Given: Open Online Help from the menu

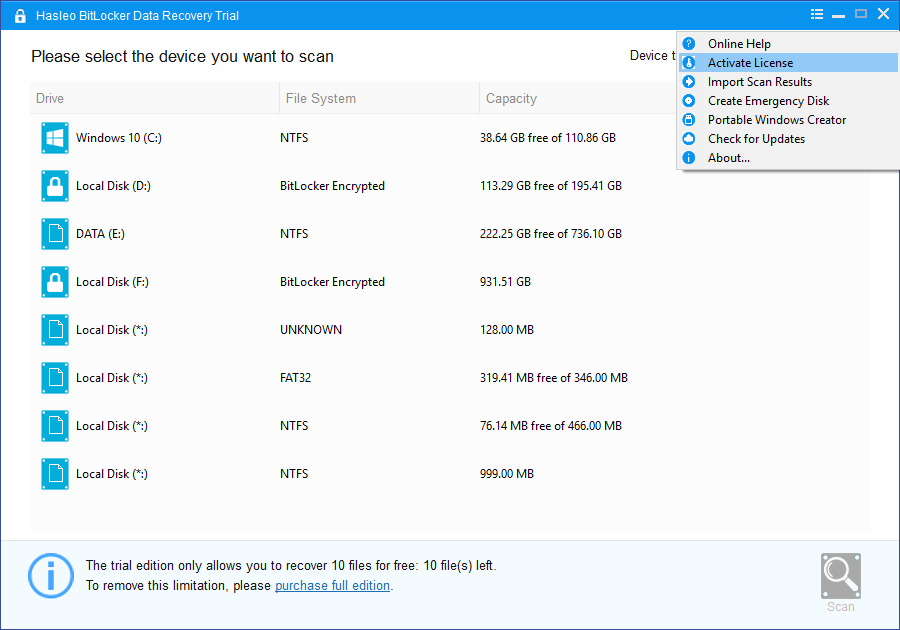Looking at the screenshot, I should click(x=789, y=44).
